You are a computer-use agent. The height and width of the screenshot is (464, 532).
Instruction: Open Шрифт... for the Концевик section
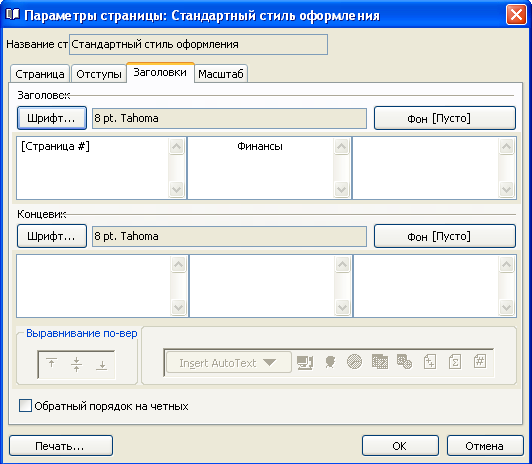click(52, 236)
